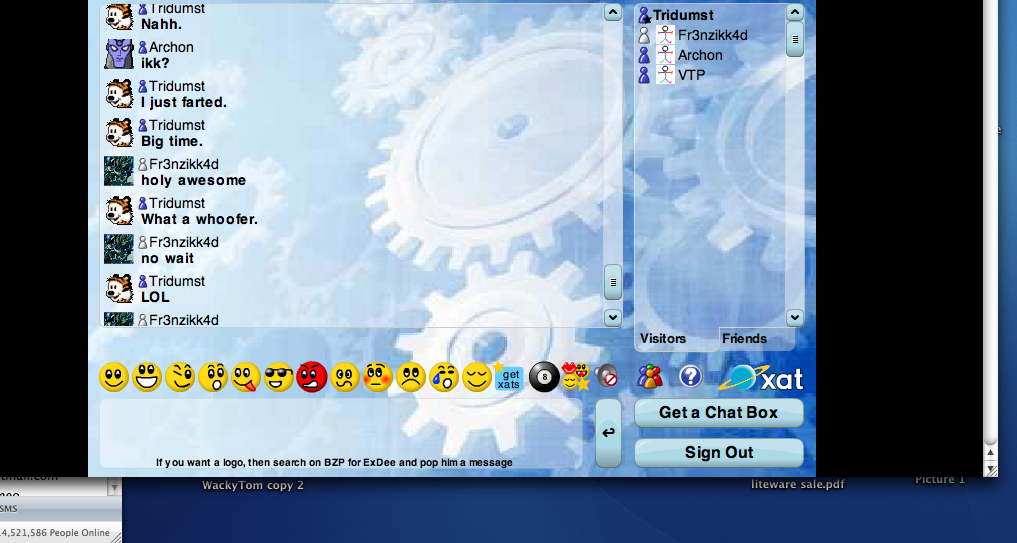Click Archon username above the ikk? message

click(x=171, y=47)
